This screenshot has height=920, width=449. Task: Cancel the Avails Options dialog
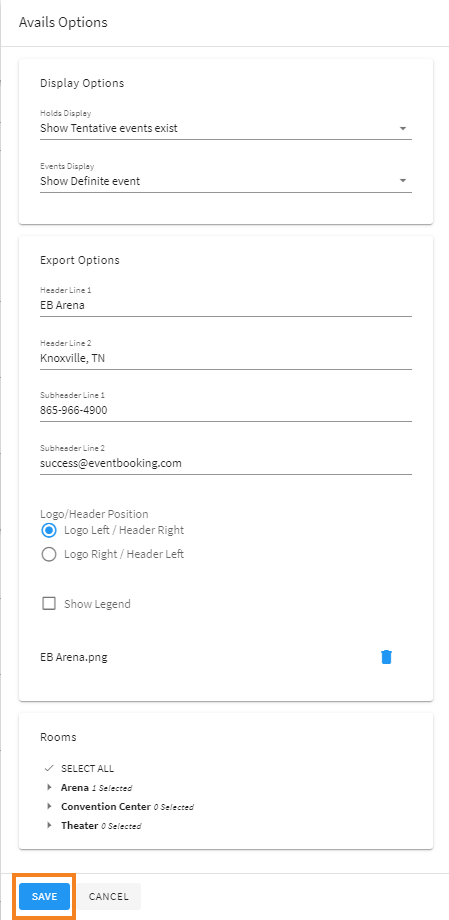coord(109,897)
